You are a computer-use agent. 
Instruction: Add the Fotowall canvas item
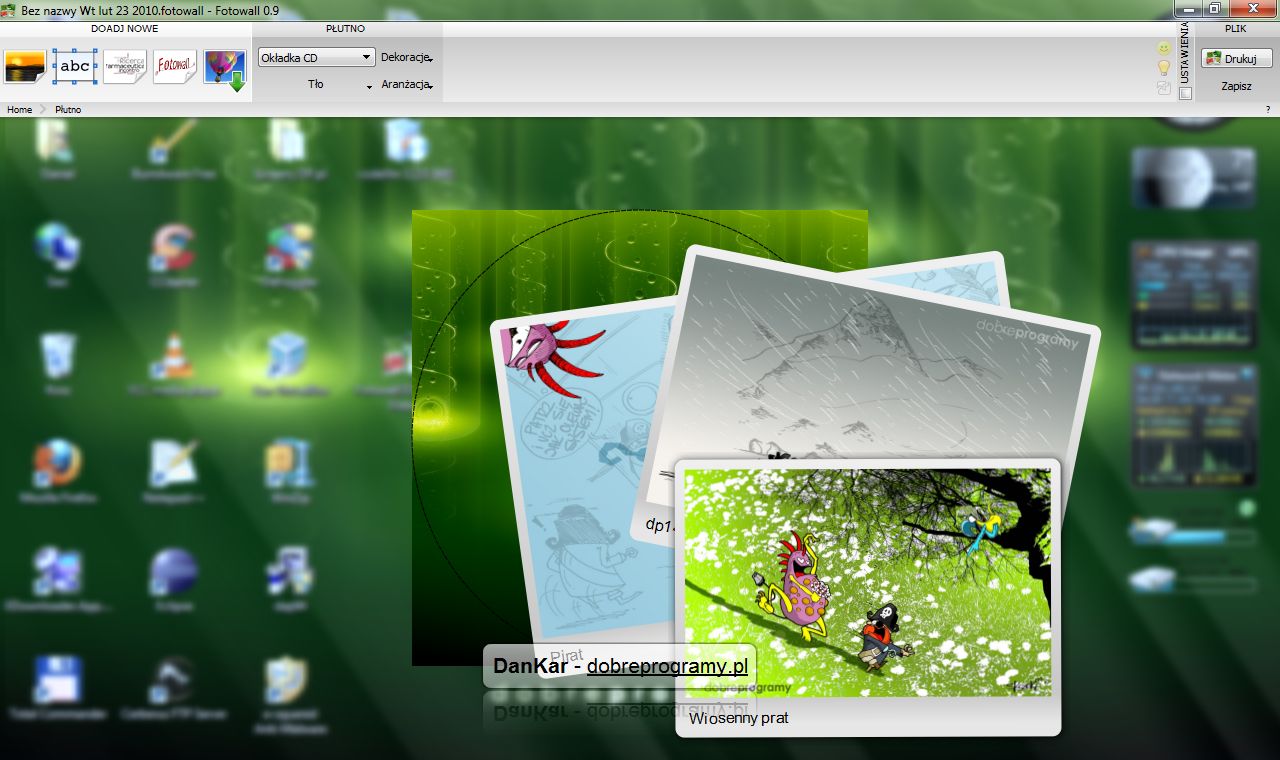[x=175, y=67]
